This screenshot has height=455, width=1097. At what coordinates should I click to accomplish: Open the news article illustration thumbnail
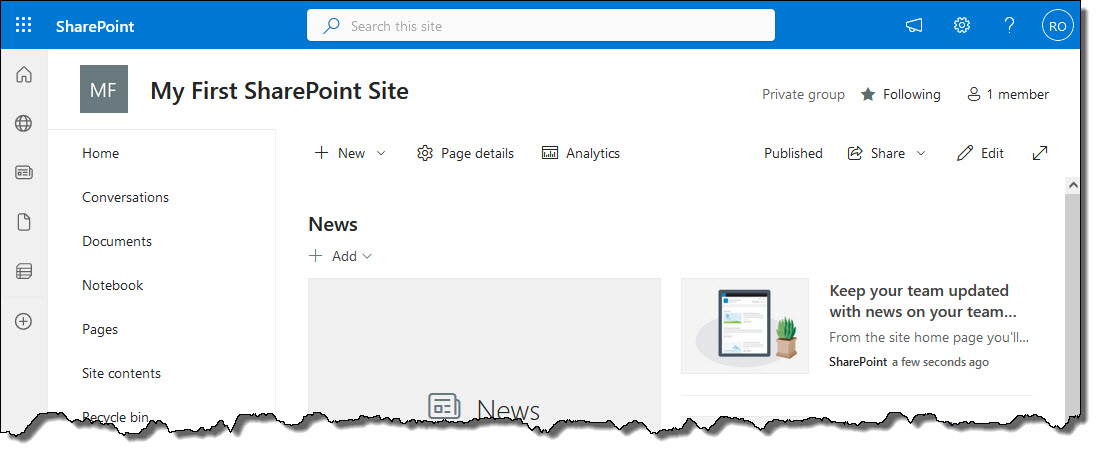(745, 326)
